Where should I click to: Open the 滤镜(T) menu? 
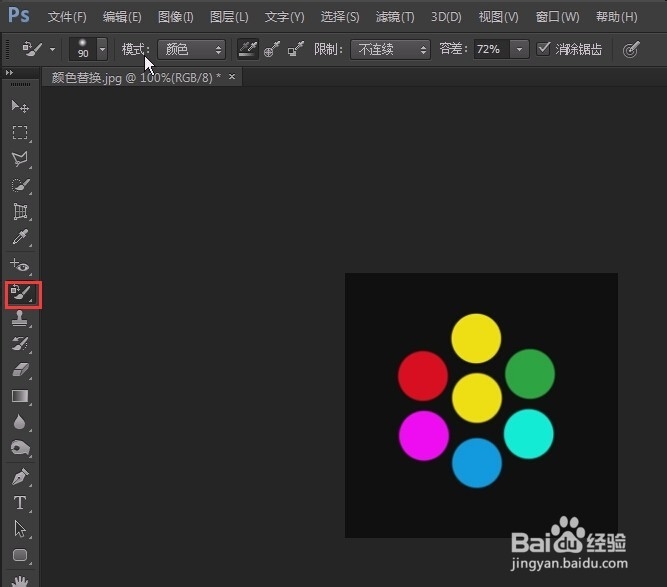pos(395,17)
